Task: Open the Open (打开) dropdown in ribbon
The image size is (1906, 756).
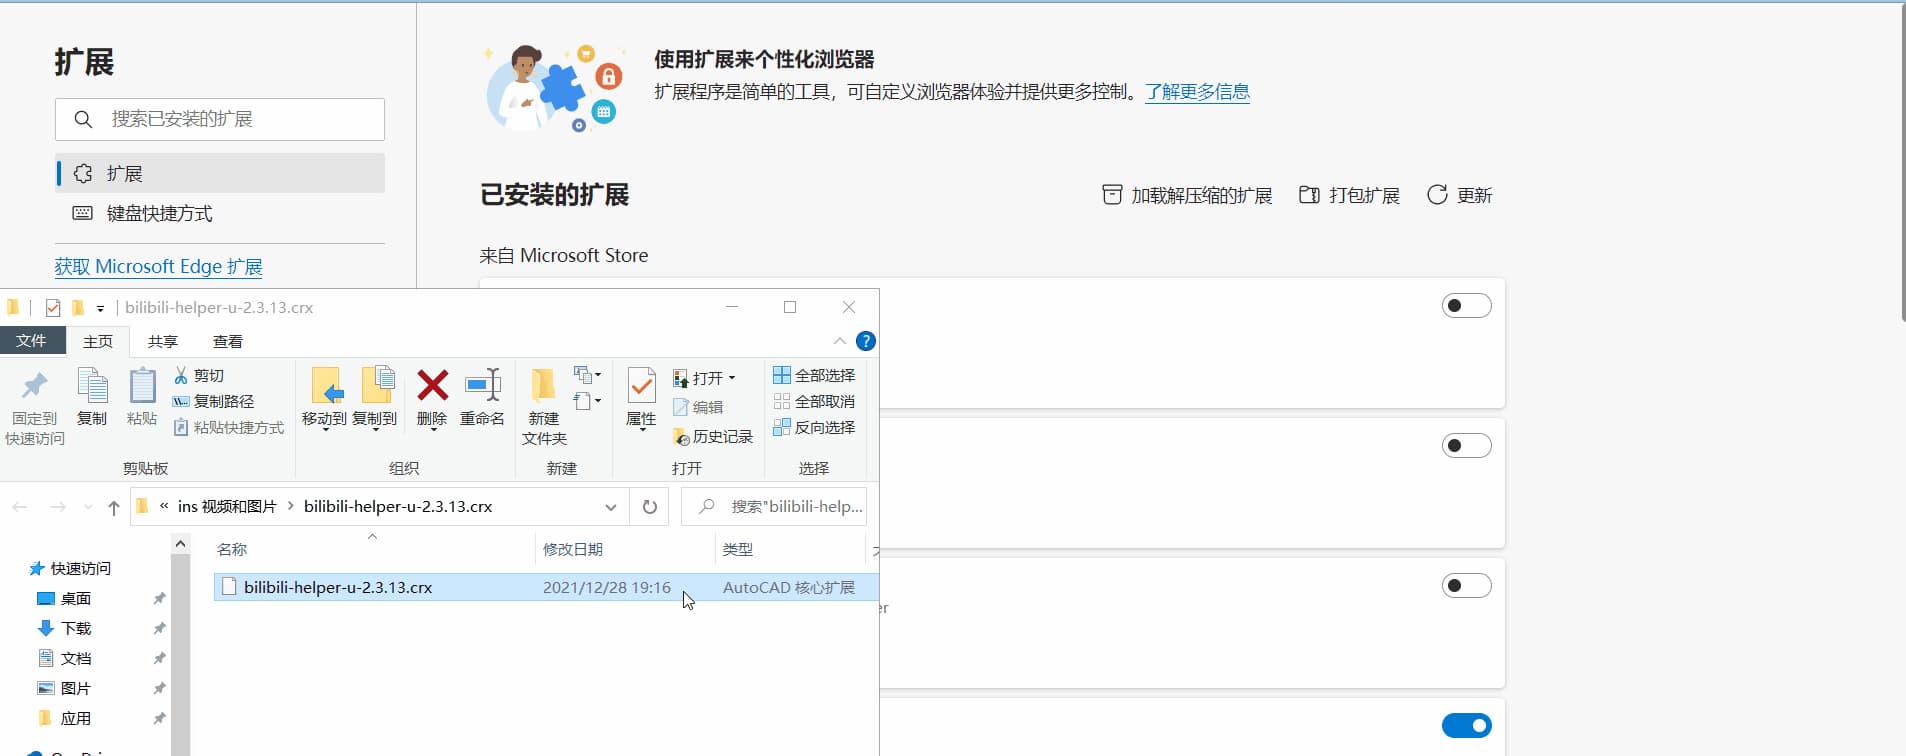Action: pos(704,378)
